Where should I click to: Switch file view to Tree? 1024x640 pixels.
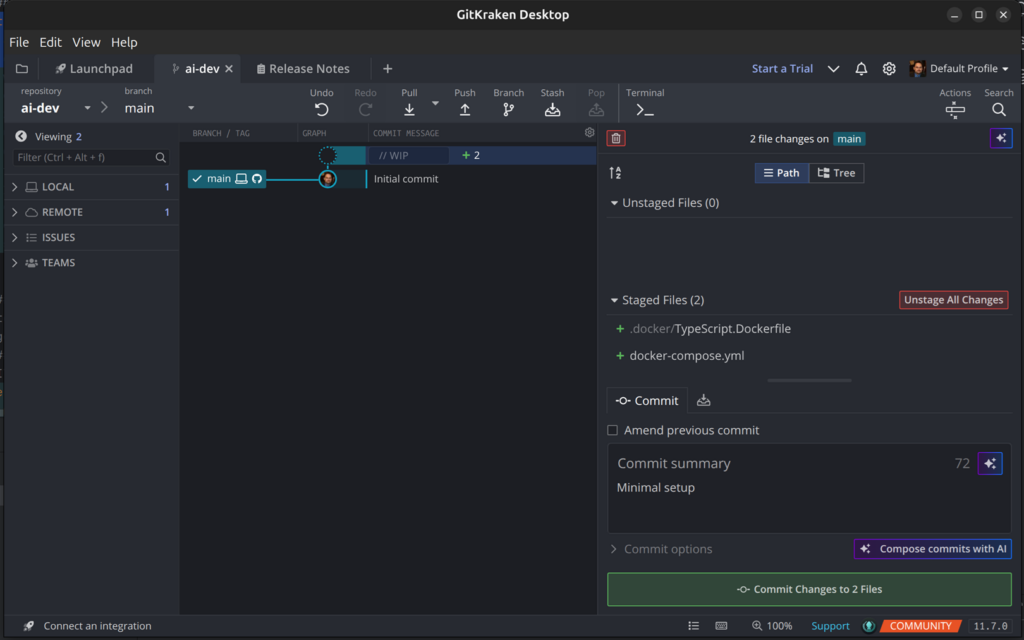pyautogui.click(x=836, y=173)
